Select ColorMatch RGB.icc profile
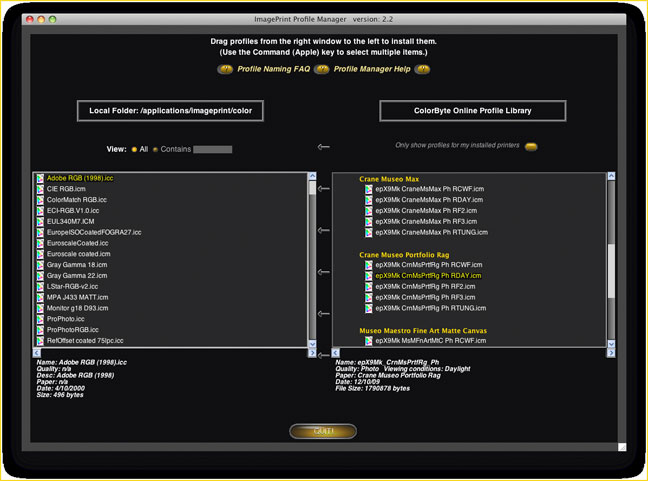Image resolution: width=648 pixels, height=481 pixels. (x=76, y=200)
